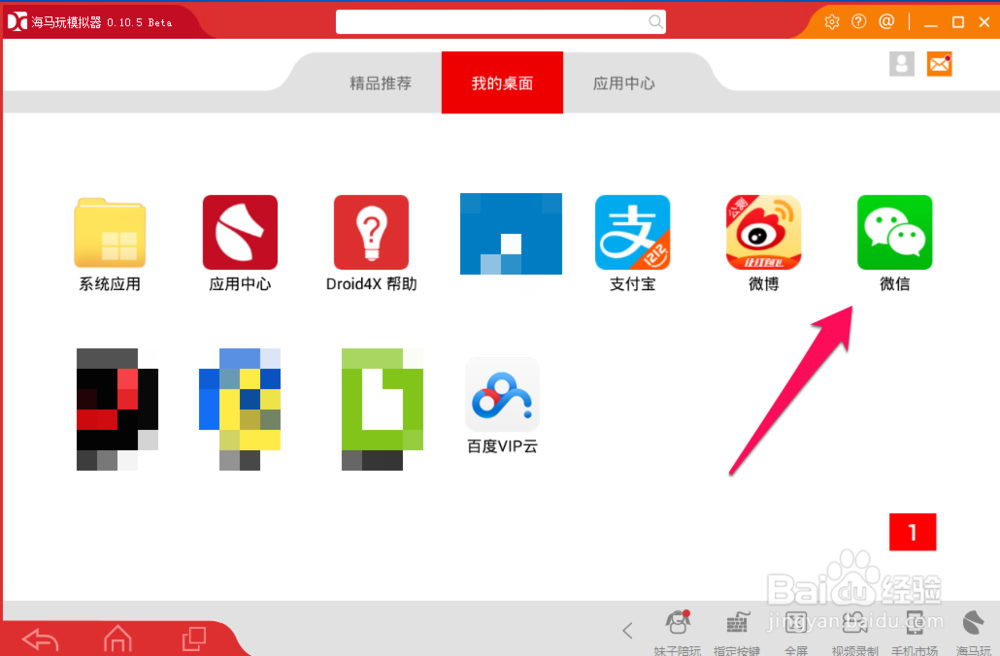Viewport: 1000px width, 656px height.
Task: Open the 微信 WeChat app
Action: tap(894, 233)
